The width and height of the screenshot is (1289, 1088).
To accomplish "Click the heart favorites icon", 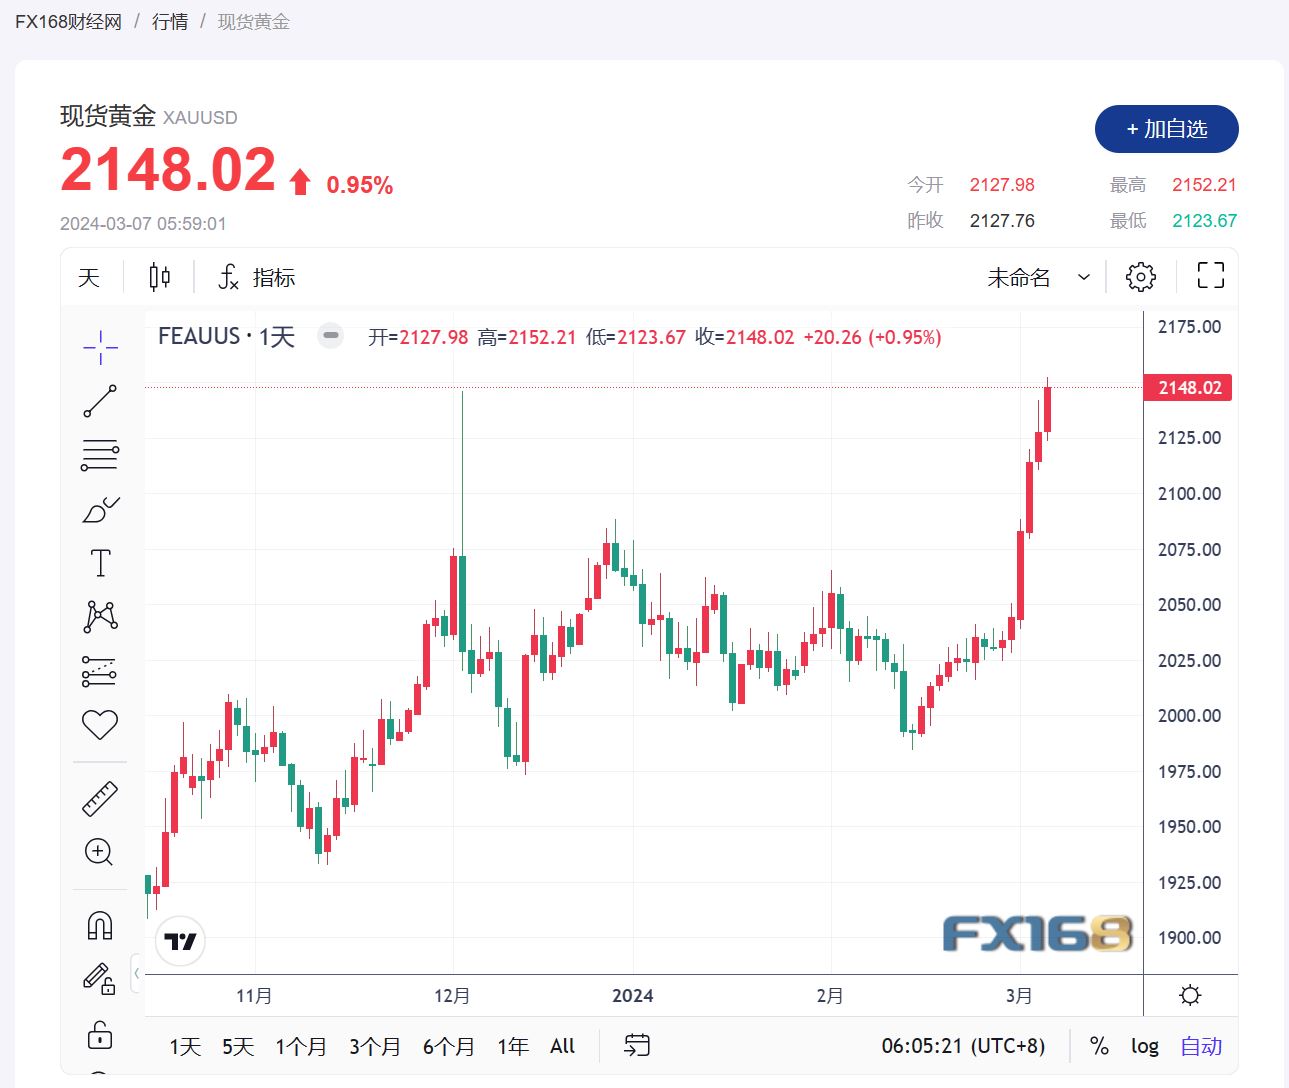I will tap(100, 724).
